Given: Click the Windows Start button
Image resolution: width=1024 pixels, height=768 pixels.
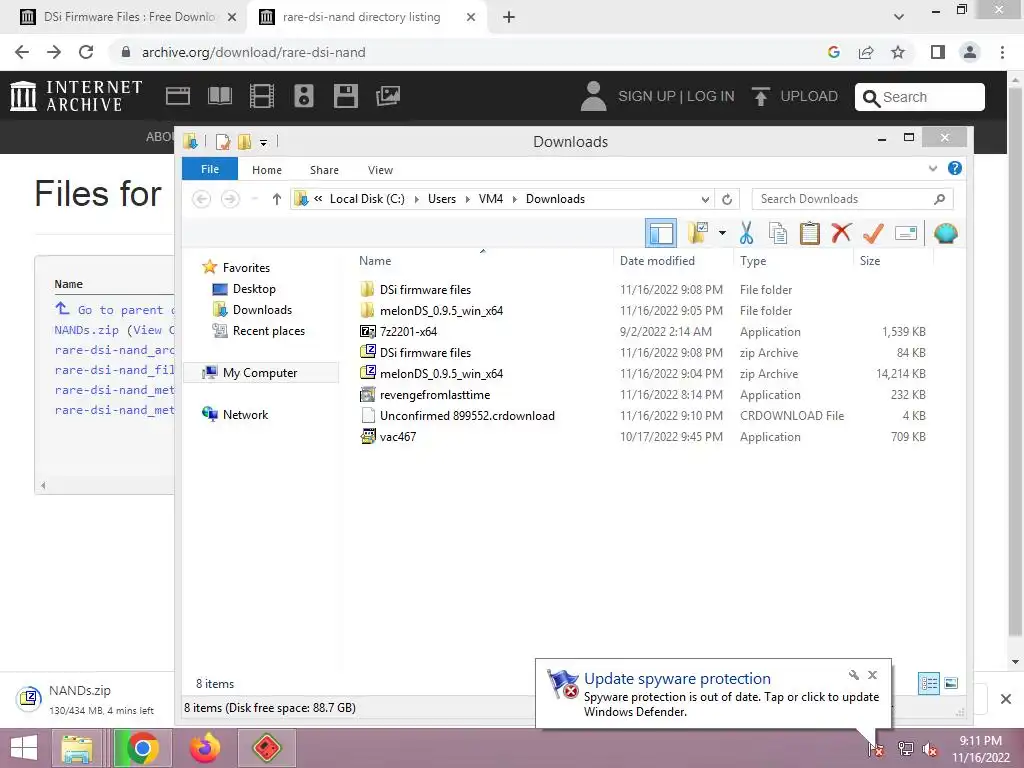Looking at the screenshot, I should 24,748.
